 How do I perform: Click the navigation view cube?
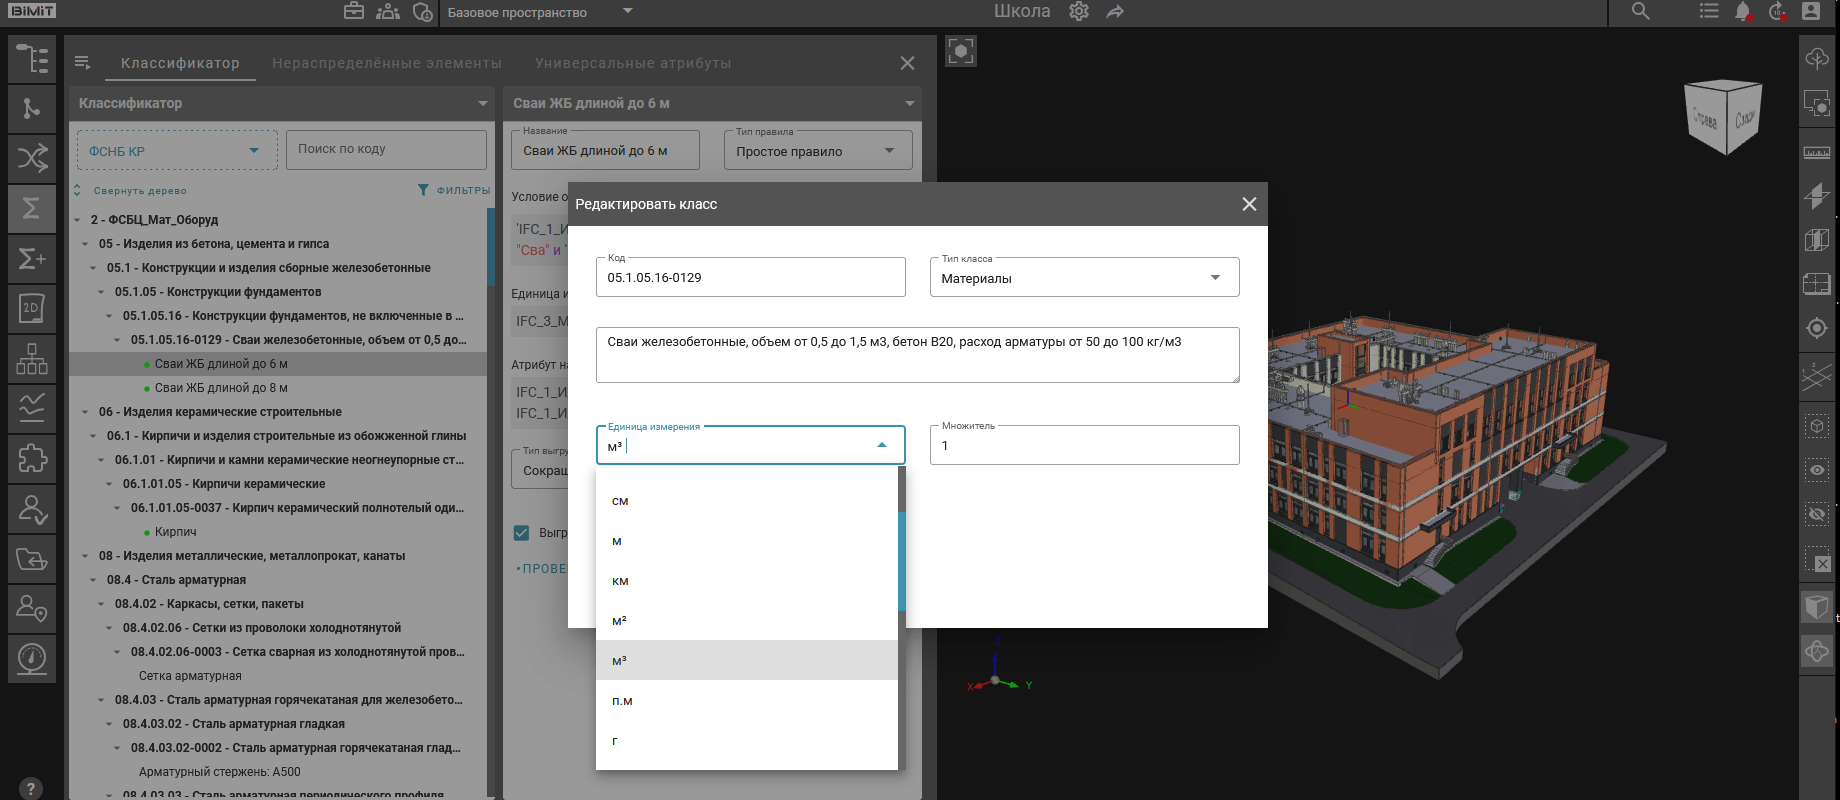tap(1723, 116)
